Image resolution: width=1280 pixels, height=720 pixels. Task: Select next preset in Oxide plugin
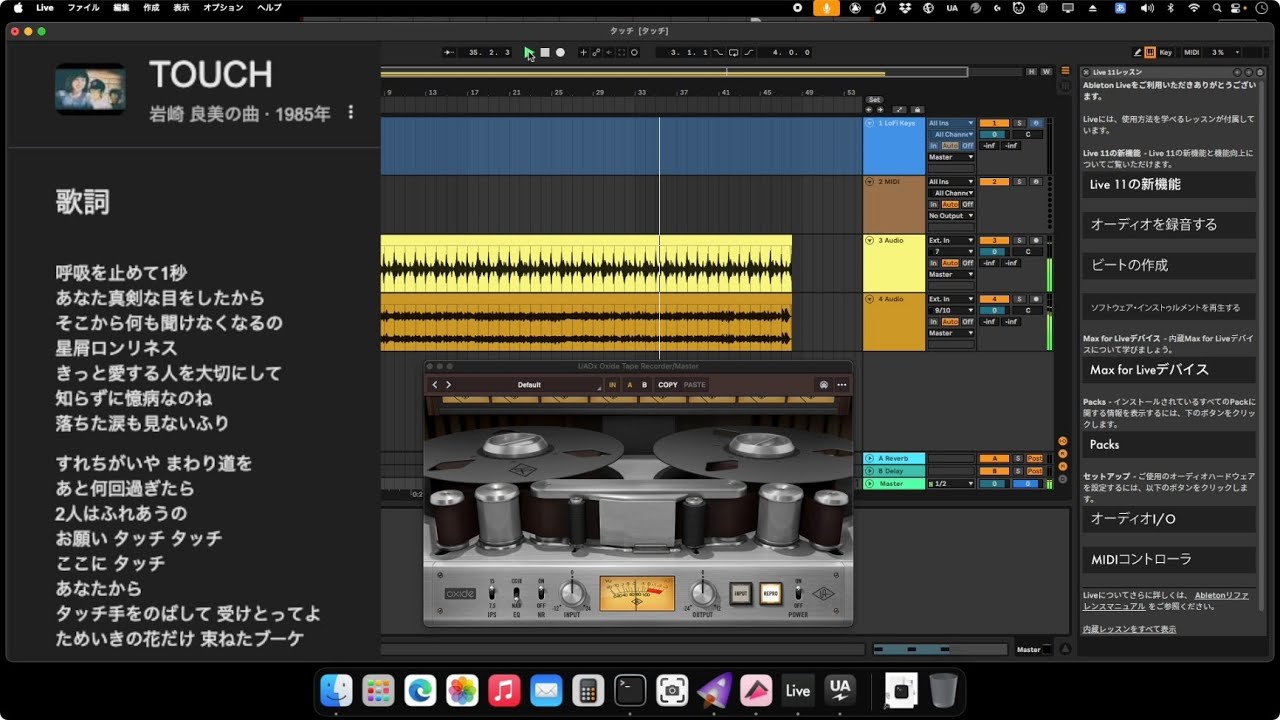[x=448, y=385]
